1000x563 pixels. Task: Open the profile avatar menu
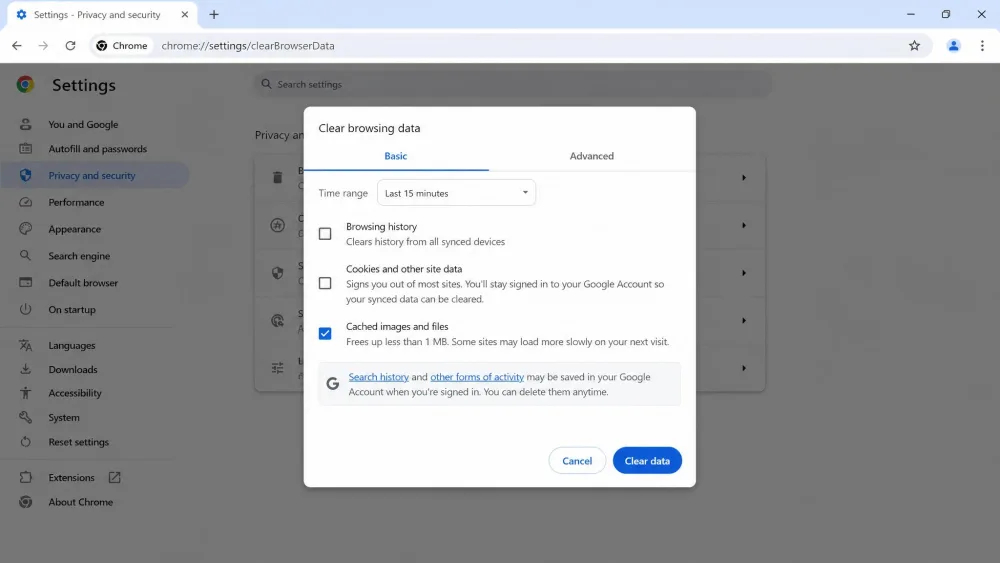tap(953, 46)
